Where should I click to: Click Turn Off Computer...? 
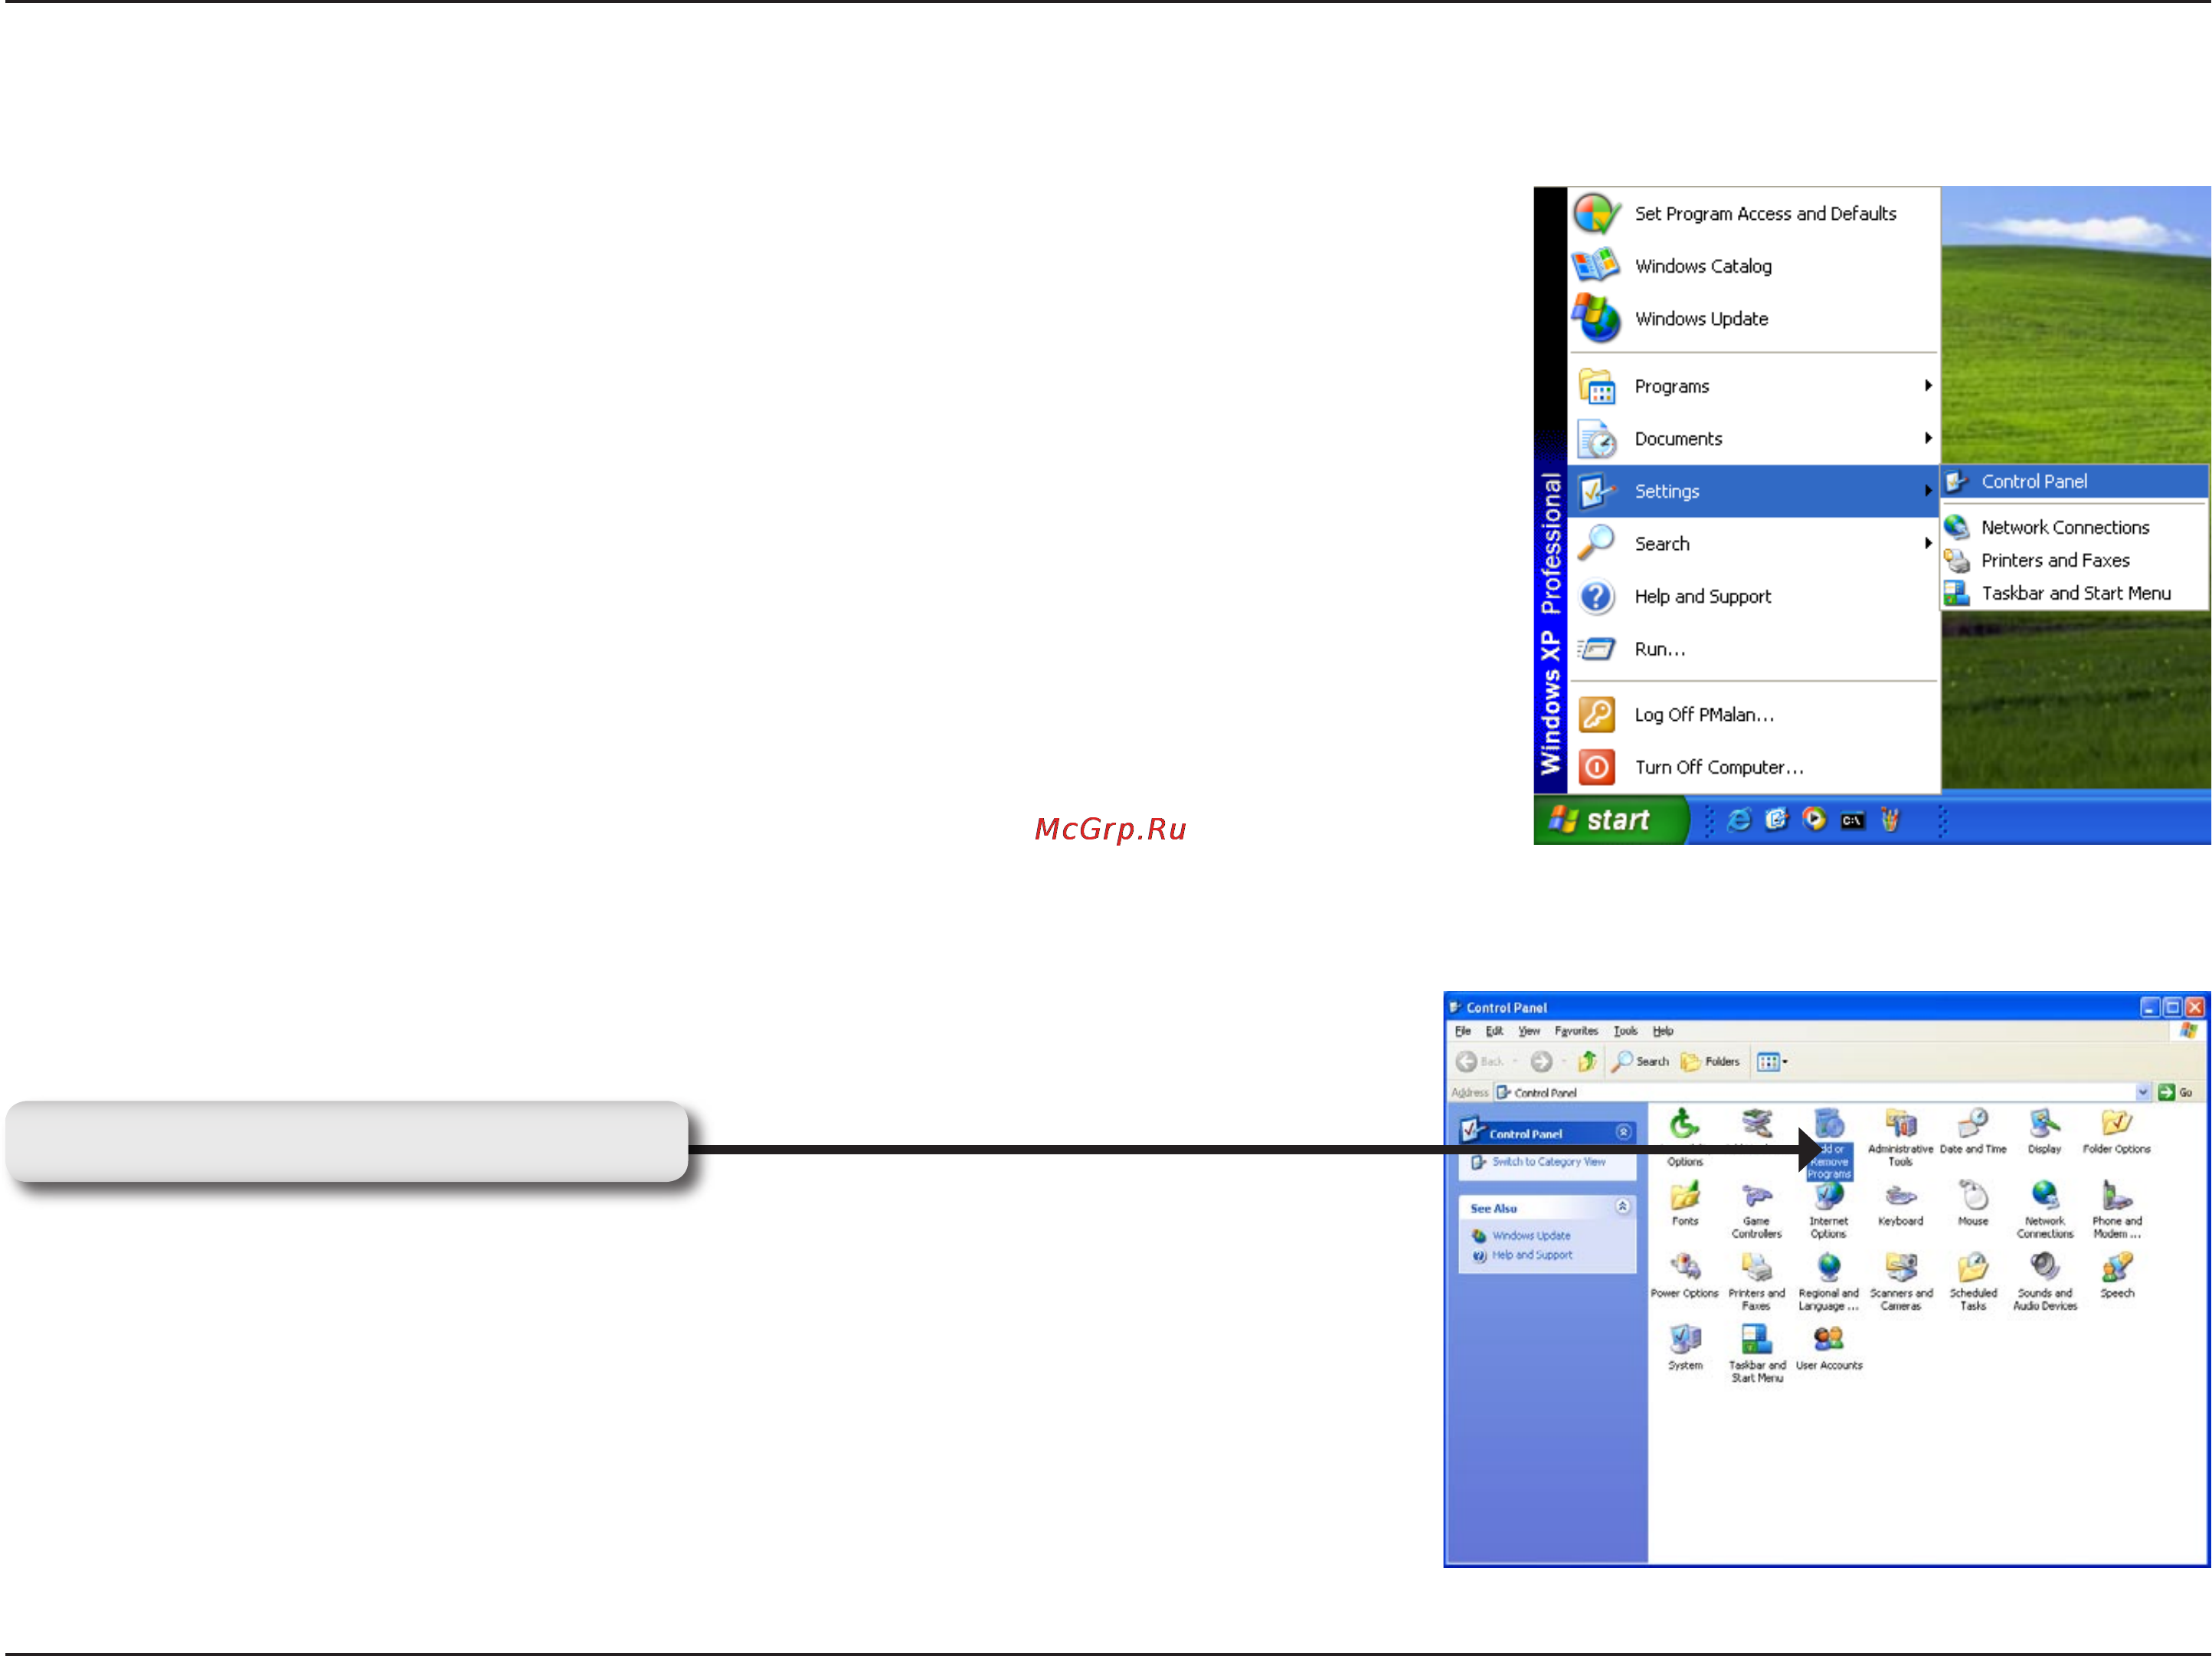click(x=1754, y=767)
